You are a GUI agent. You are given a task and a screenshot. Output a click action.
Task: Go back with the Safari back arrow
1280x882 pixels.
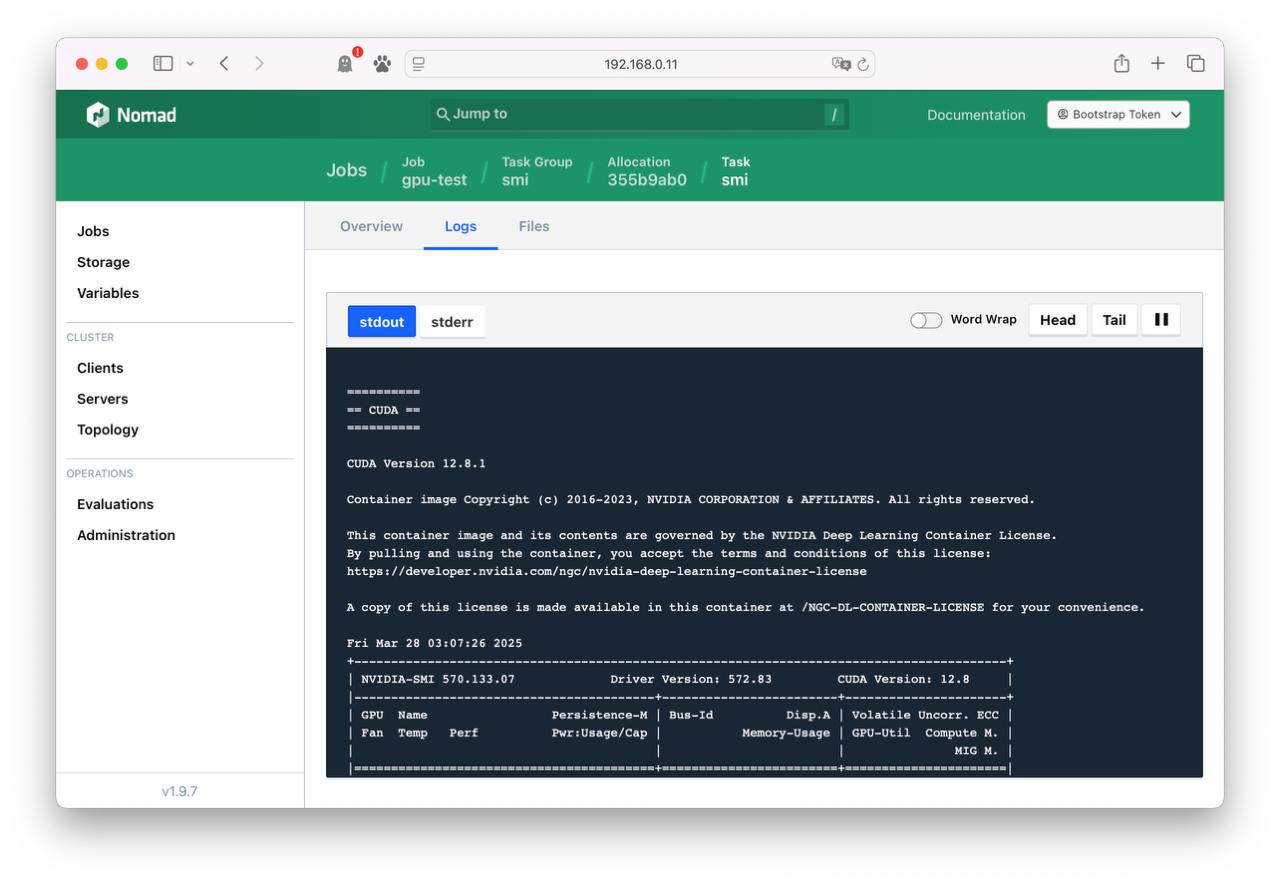click(224, 64)
